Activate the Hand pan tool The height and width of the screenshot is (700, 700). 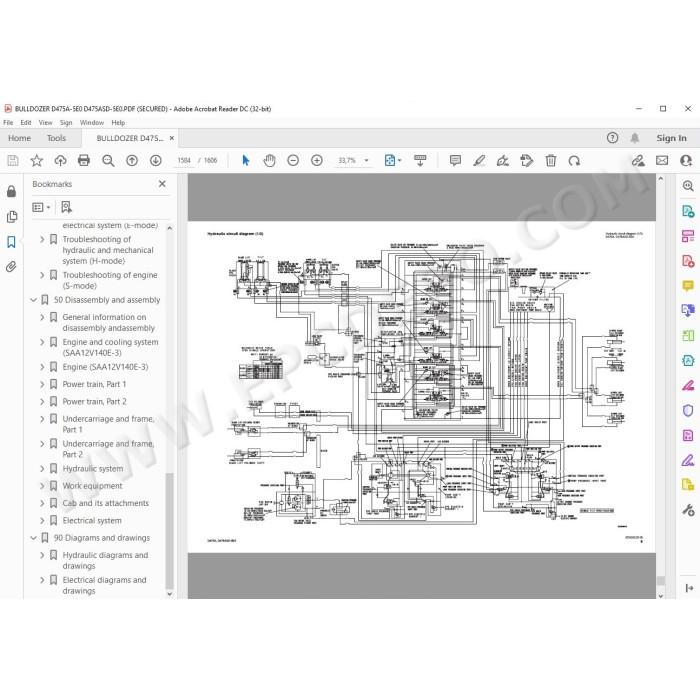[269, 160]
